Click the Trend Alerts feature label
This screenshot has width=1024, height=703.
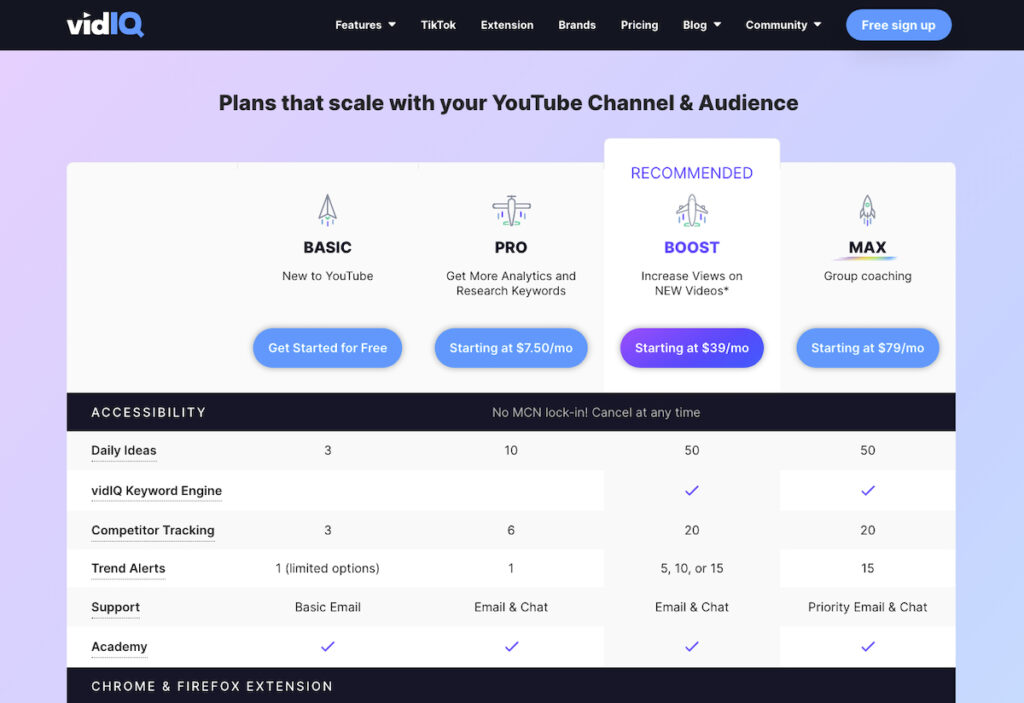point(128,568)
